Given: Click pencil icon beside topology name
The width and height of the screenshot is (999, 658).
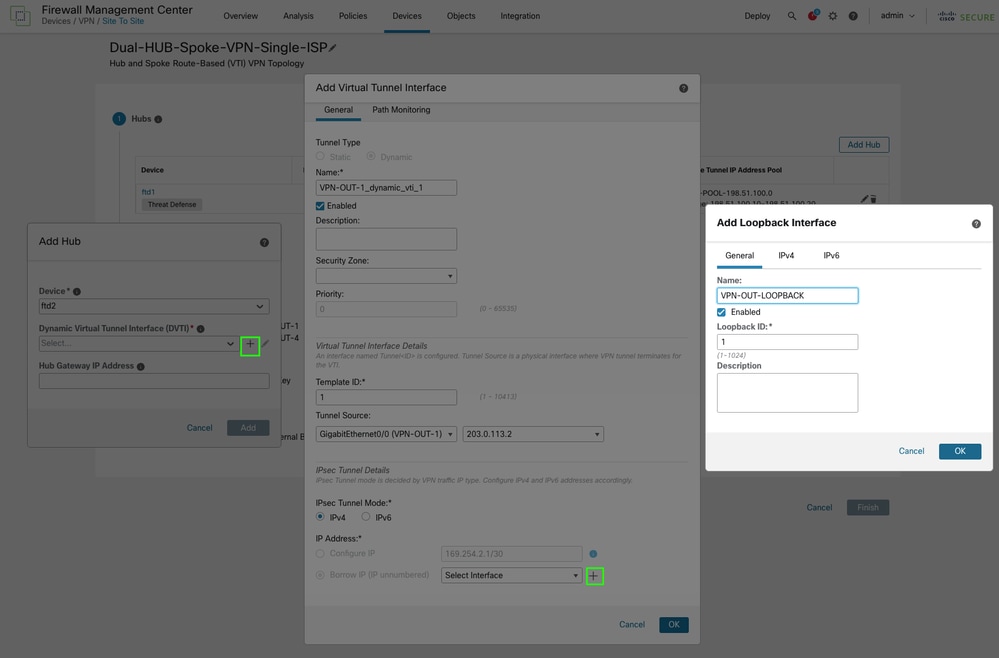Looking at the screenshot, I should (x=333, y=48).
